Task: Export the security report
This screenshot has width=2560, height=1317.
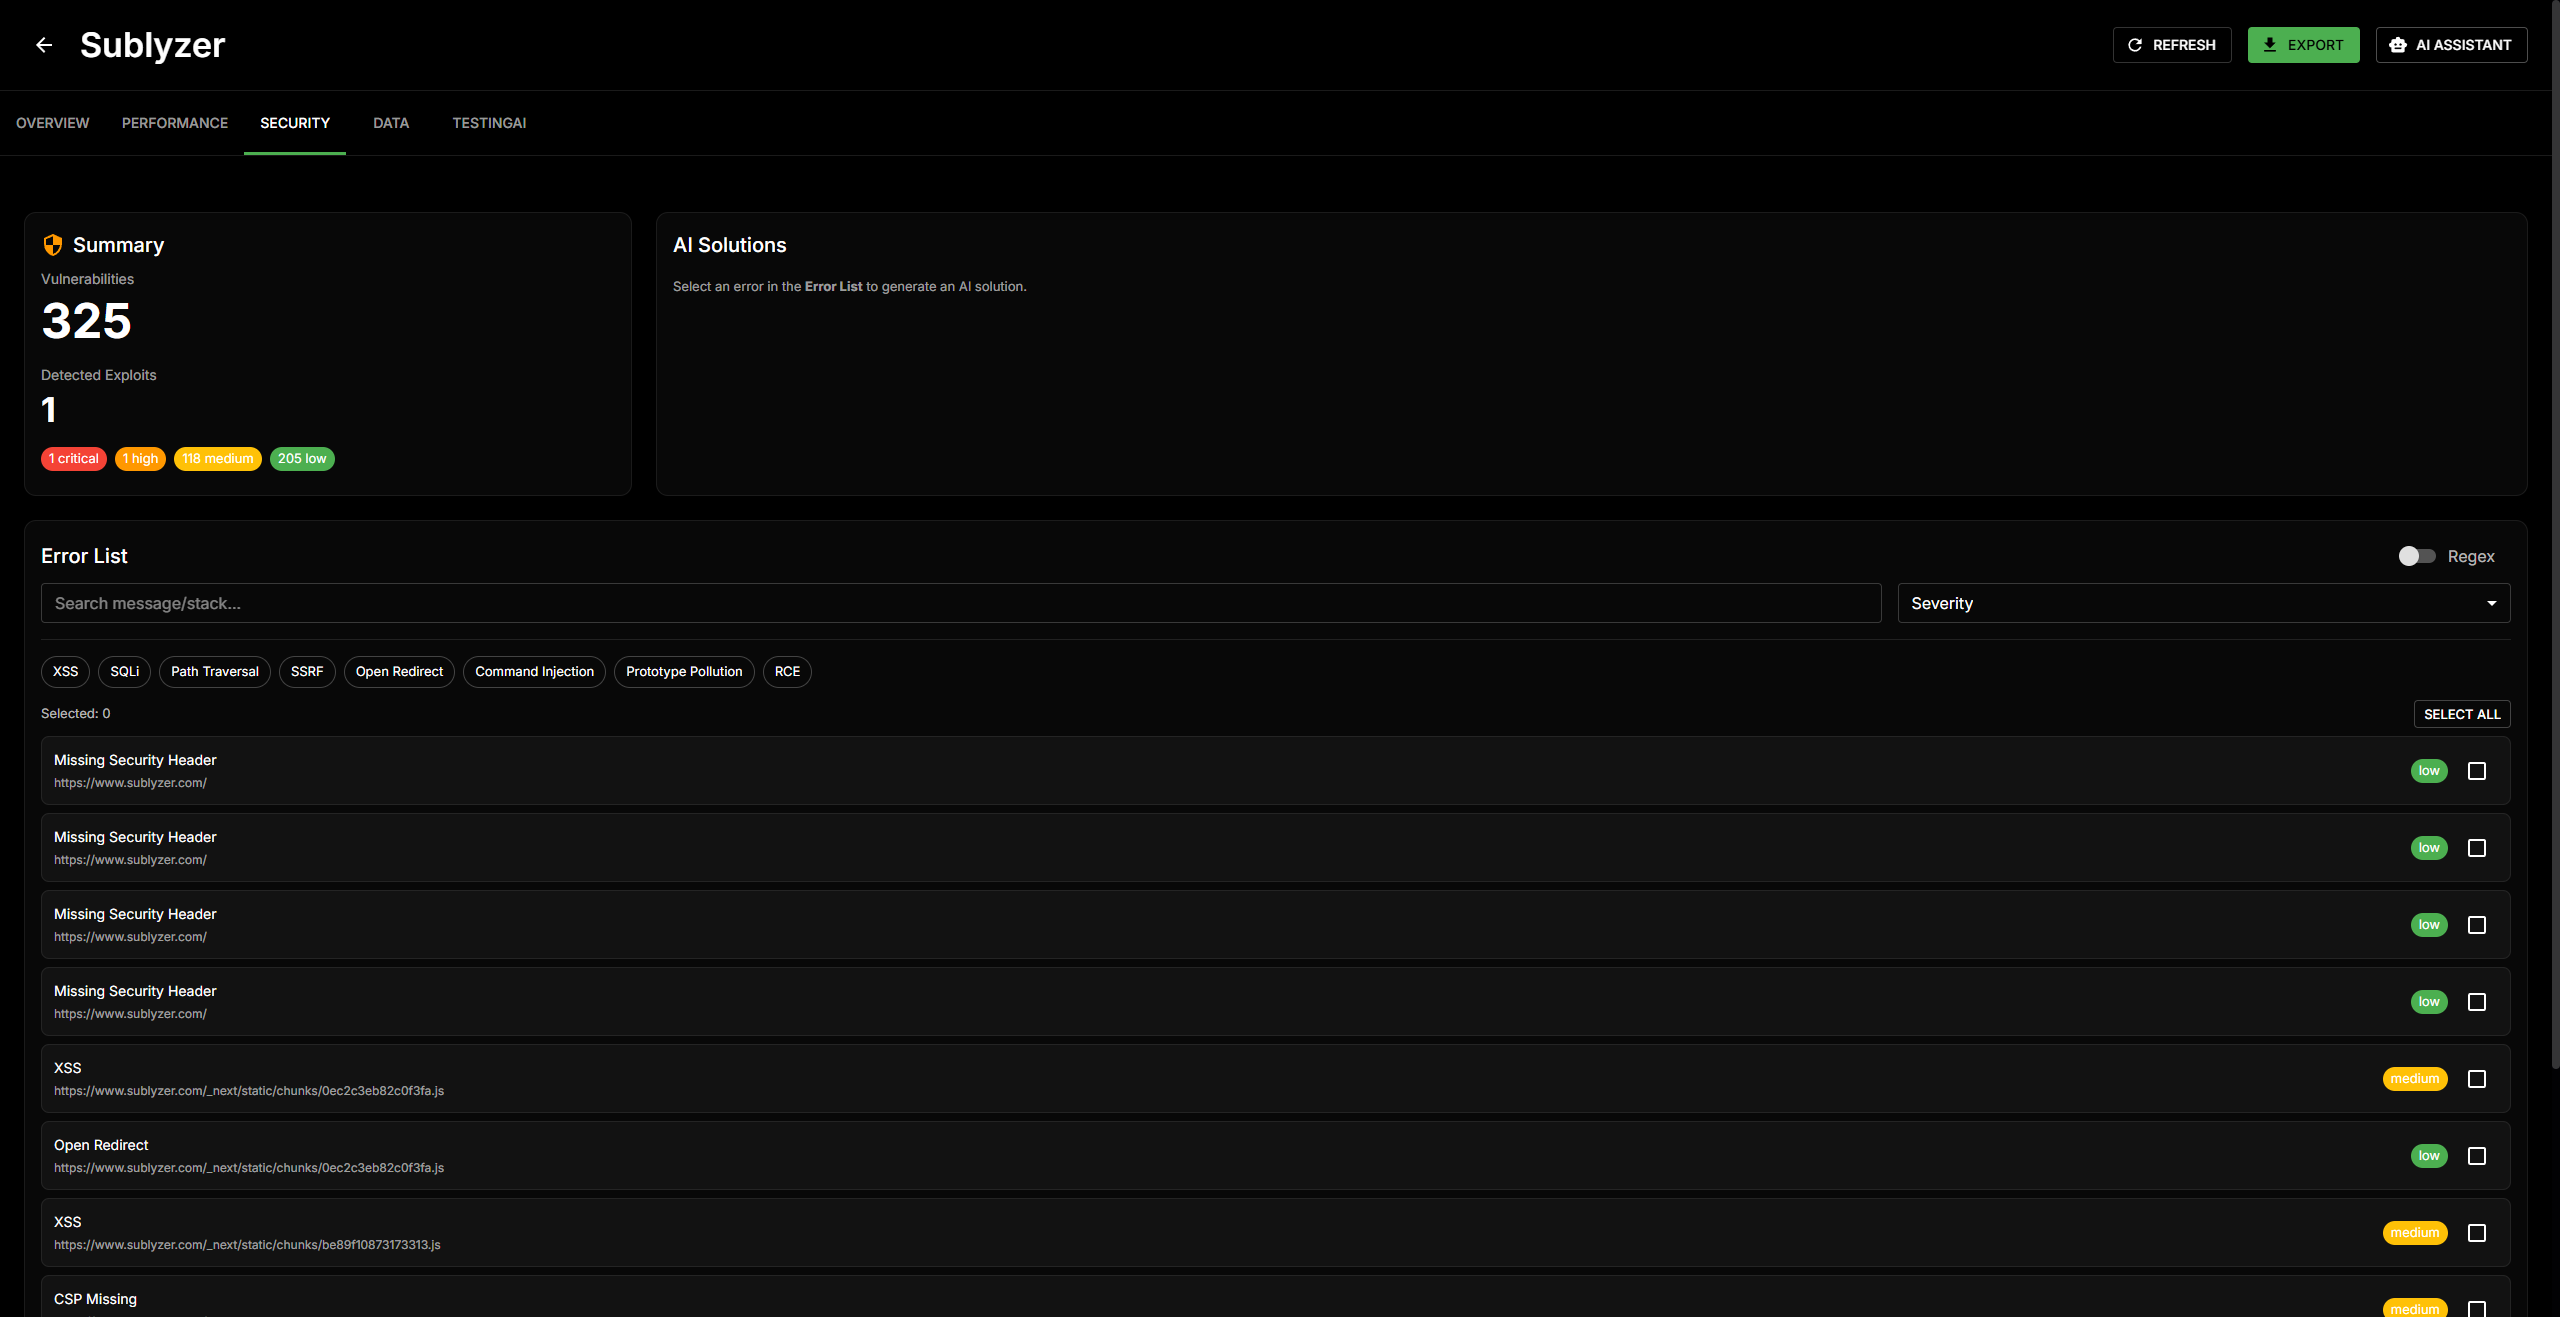Action: (2304, 44)
